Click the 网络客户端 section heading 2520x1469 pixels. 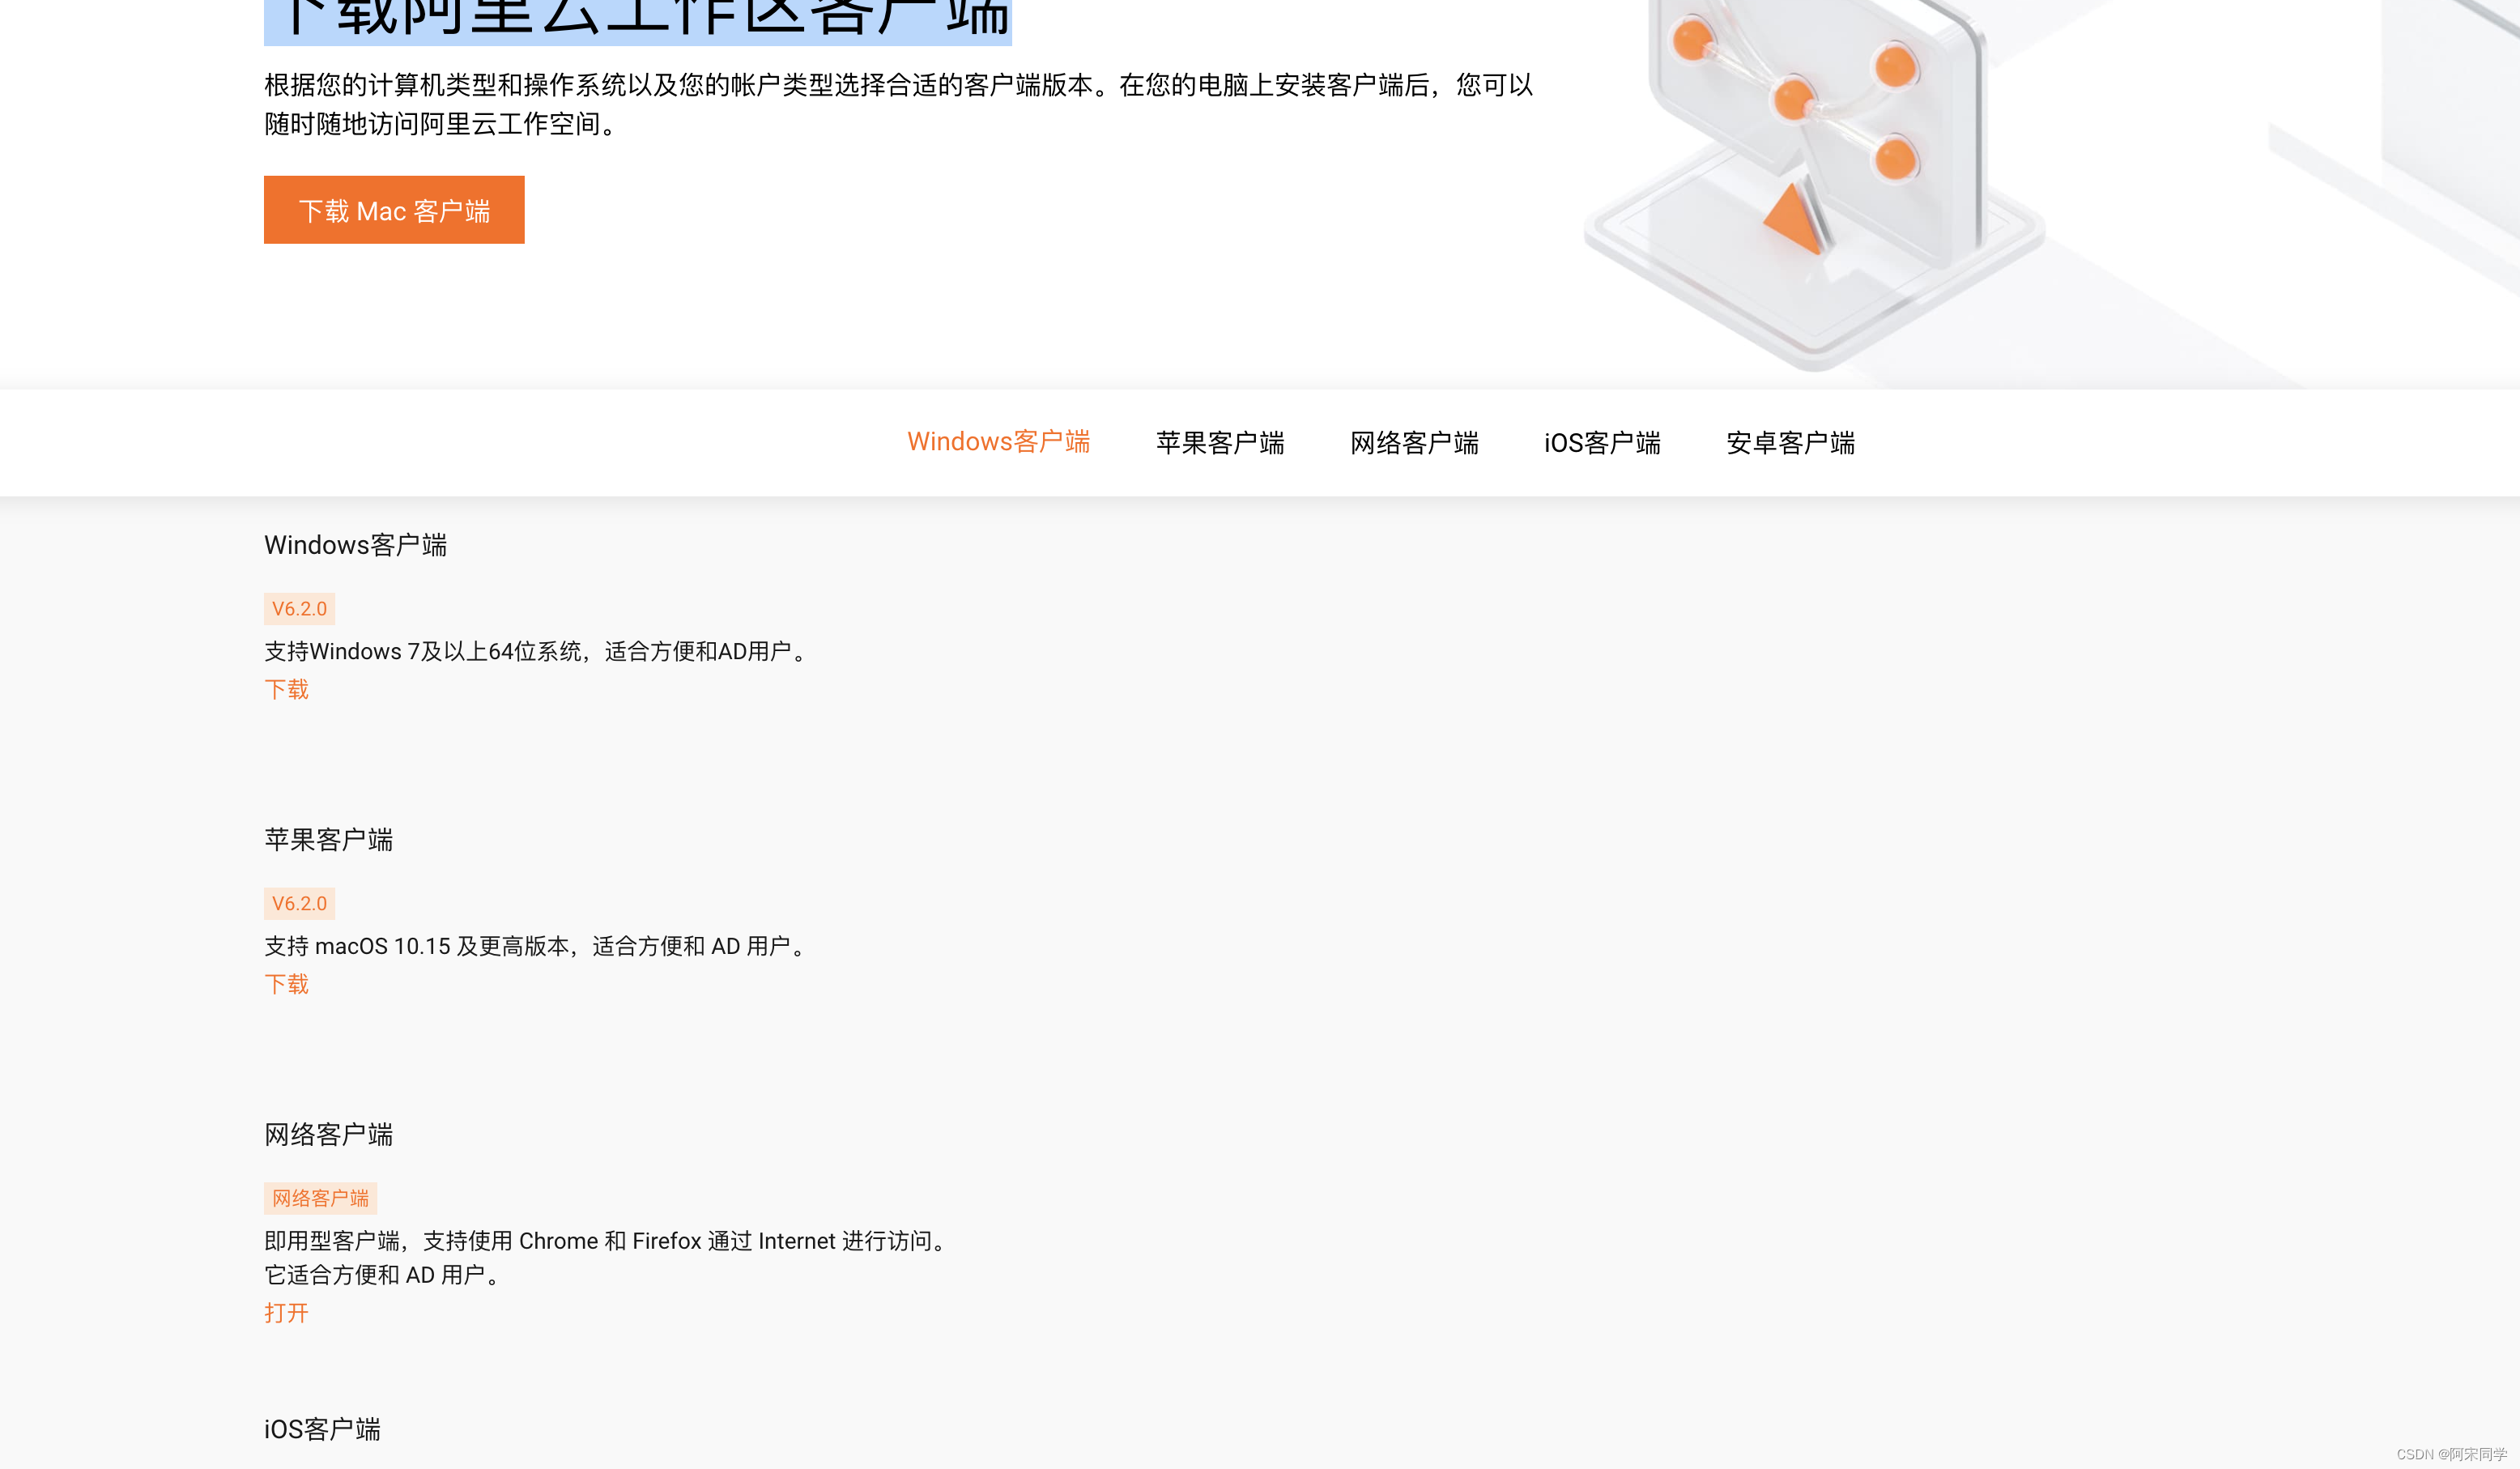tap(328, 1134)
